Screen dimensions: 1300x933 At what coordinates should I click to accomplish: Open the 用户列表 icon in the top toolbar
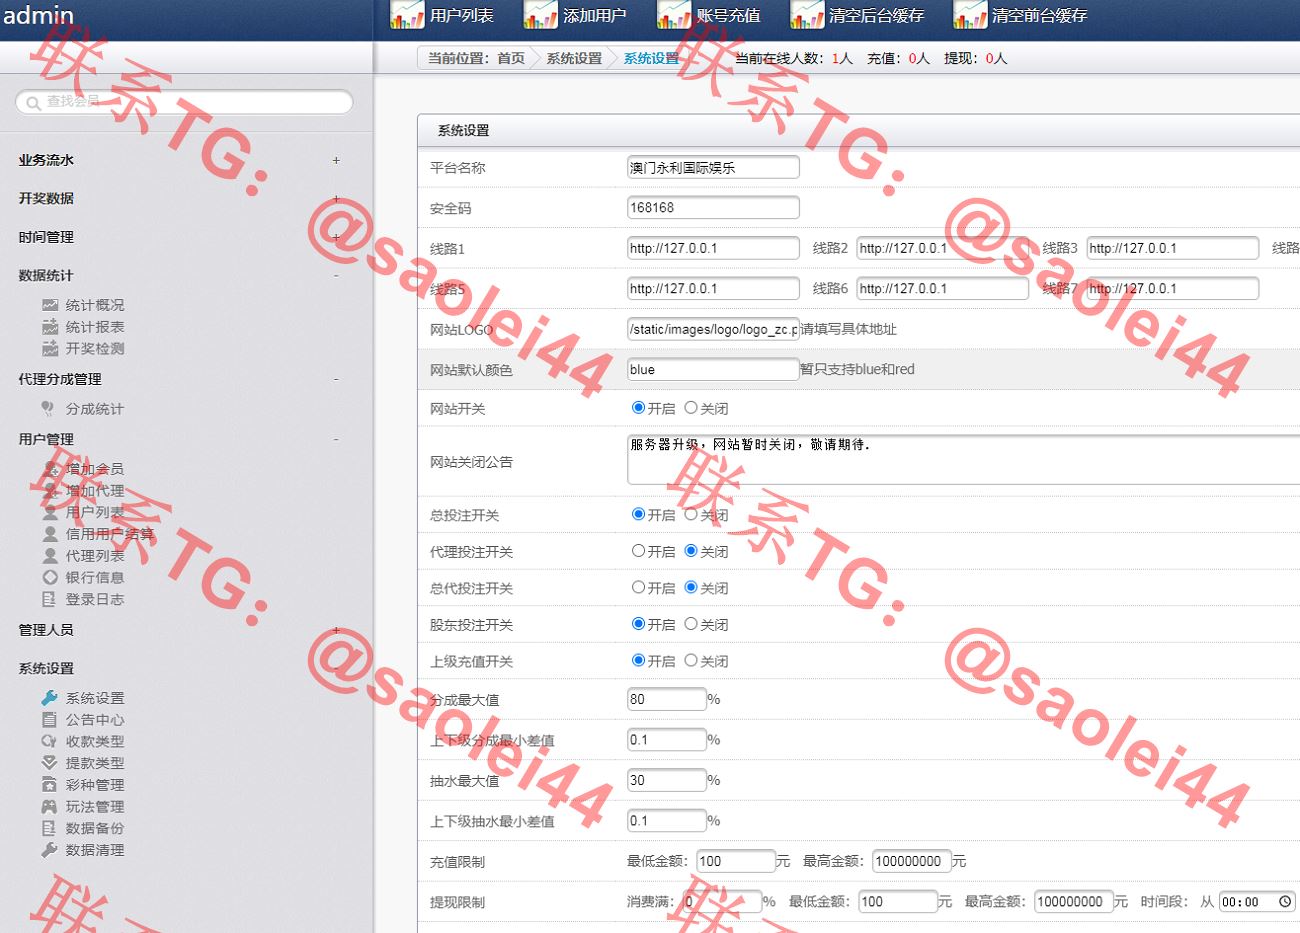tap(407, 15)
